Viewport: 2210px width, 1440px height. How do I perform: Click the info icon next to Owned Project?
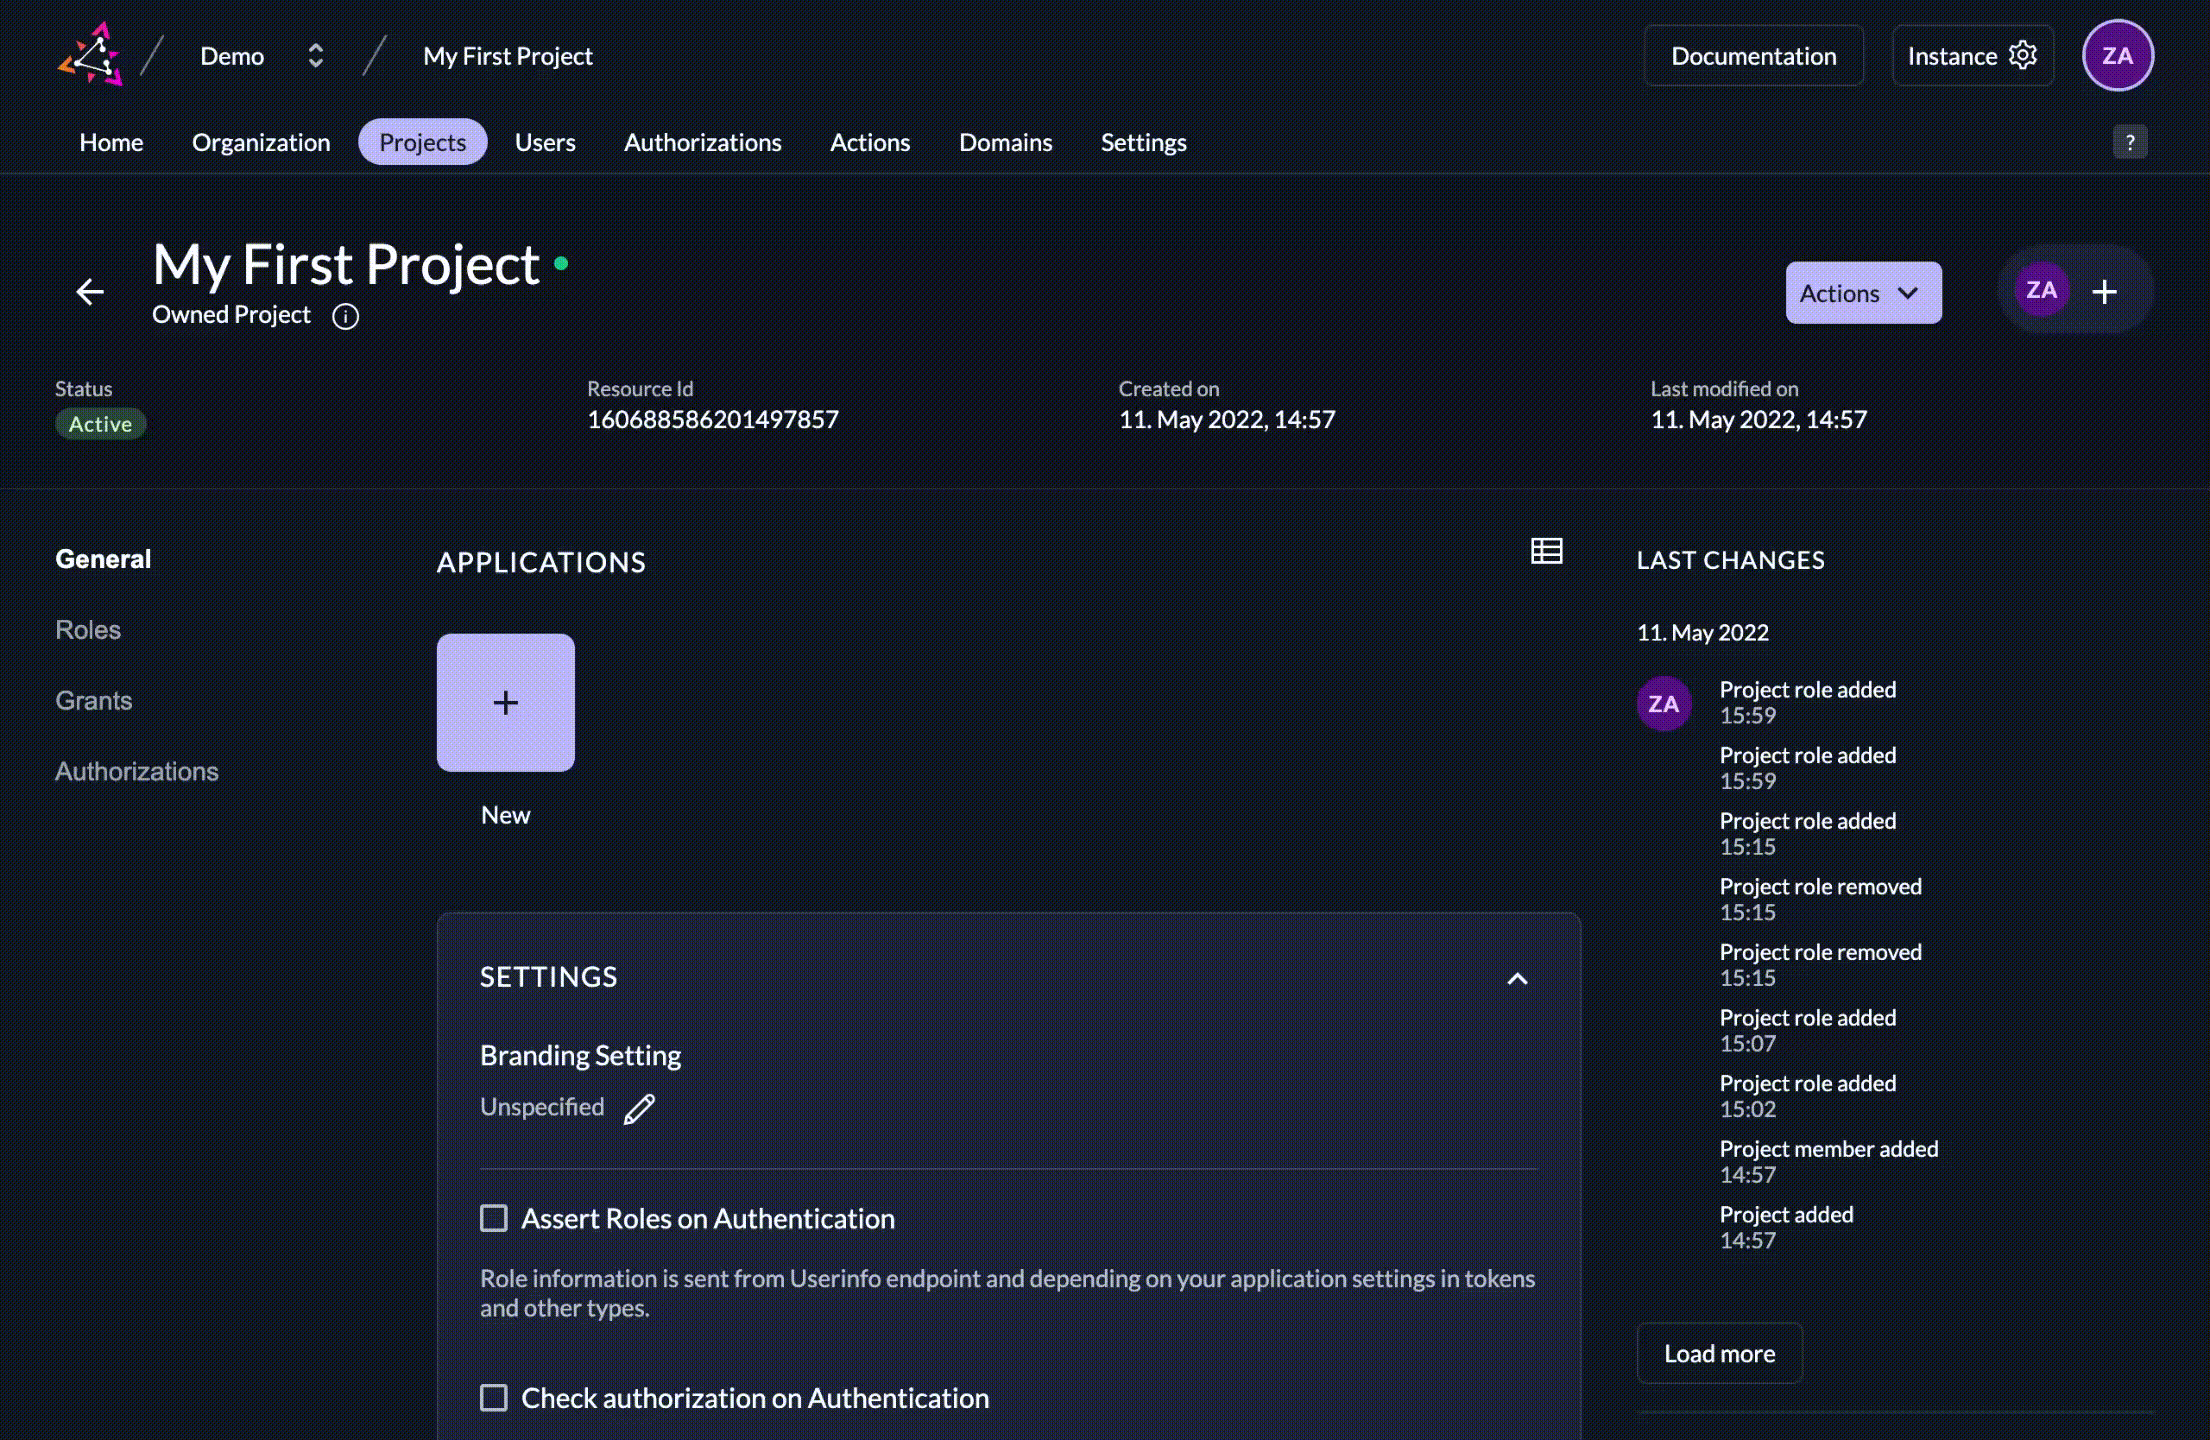tap(345, 317)
